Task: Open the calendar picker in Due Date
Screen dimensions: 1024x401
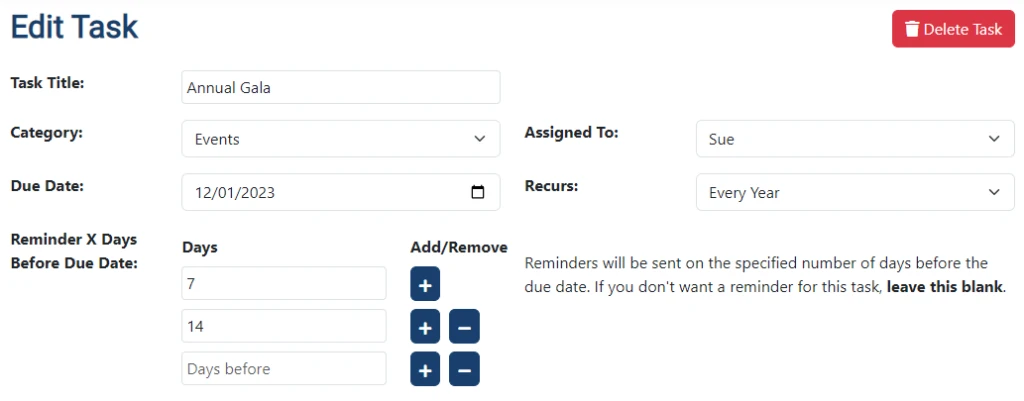Action: tap(477, 193)
